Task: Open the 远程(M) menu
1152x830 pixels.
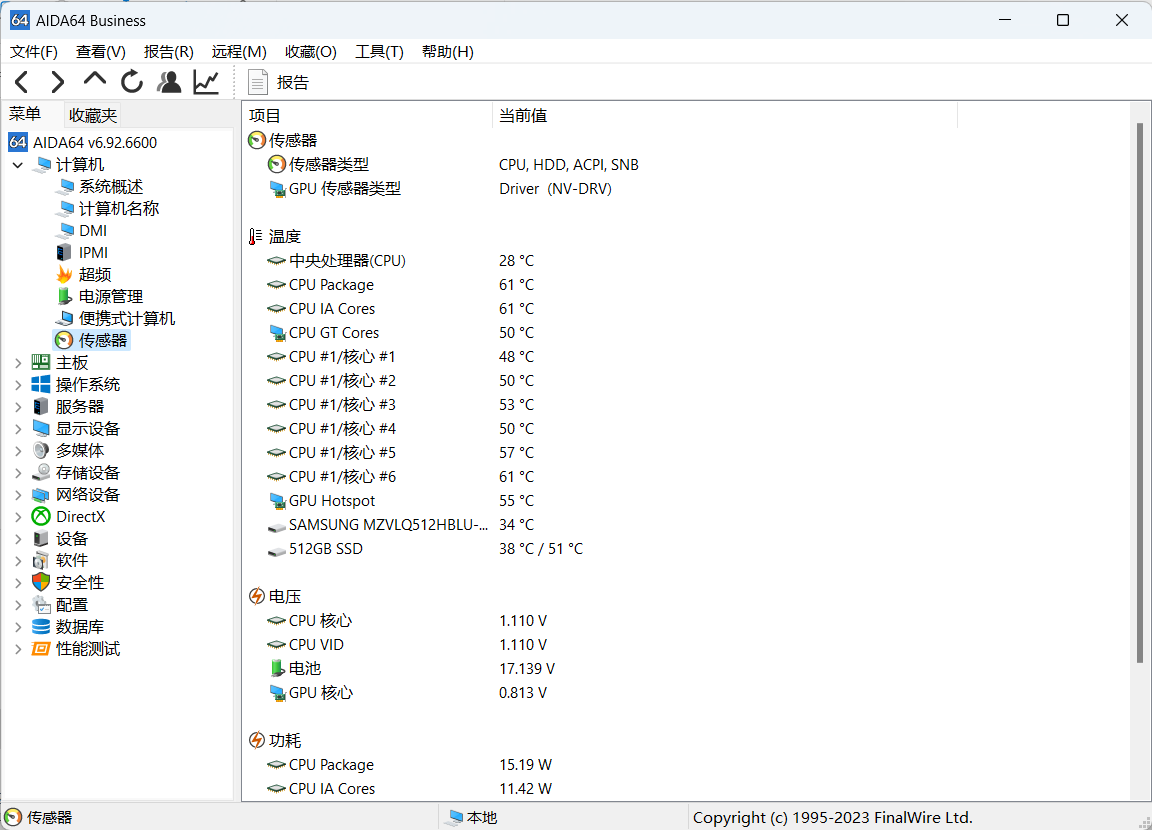Action: point(239,52)
